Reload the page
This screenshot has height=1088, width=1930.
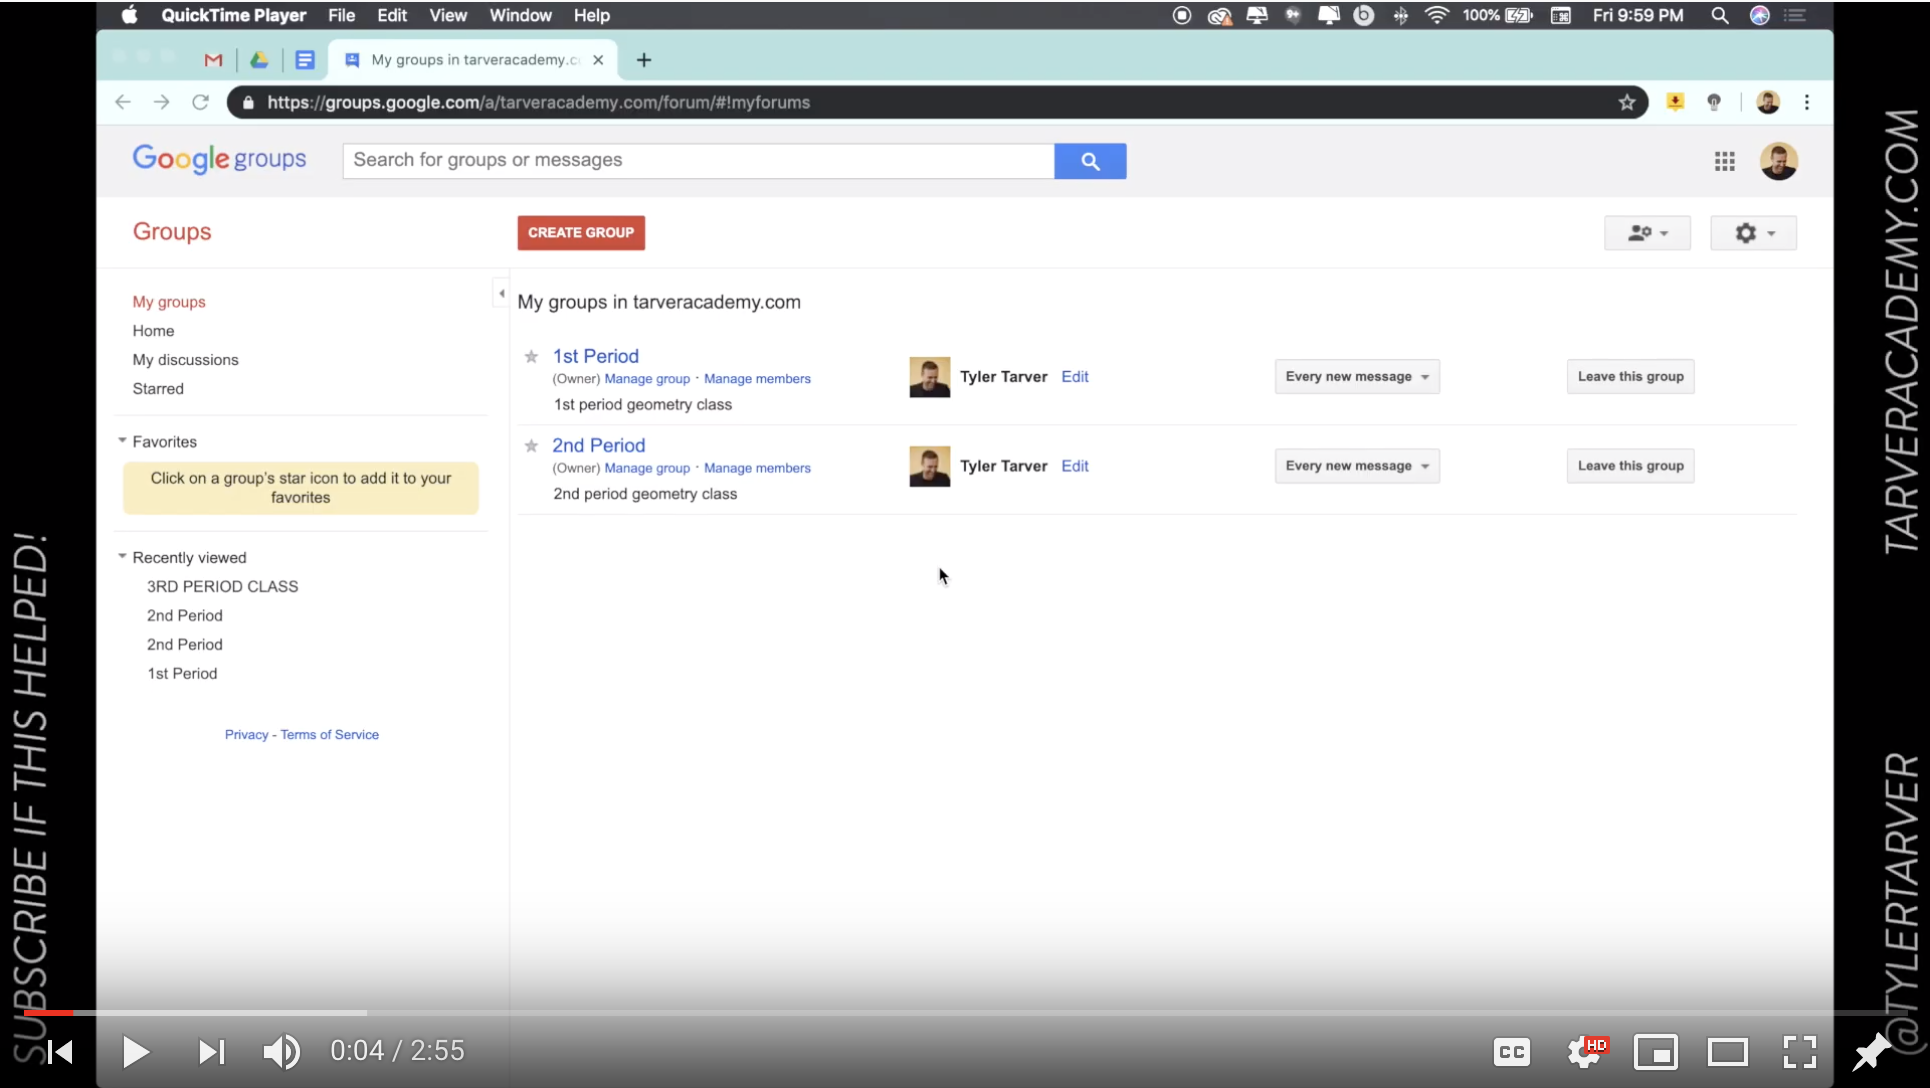click(200, 102)
